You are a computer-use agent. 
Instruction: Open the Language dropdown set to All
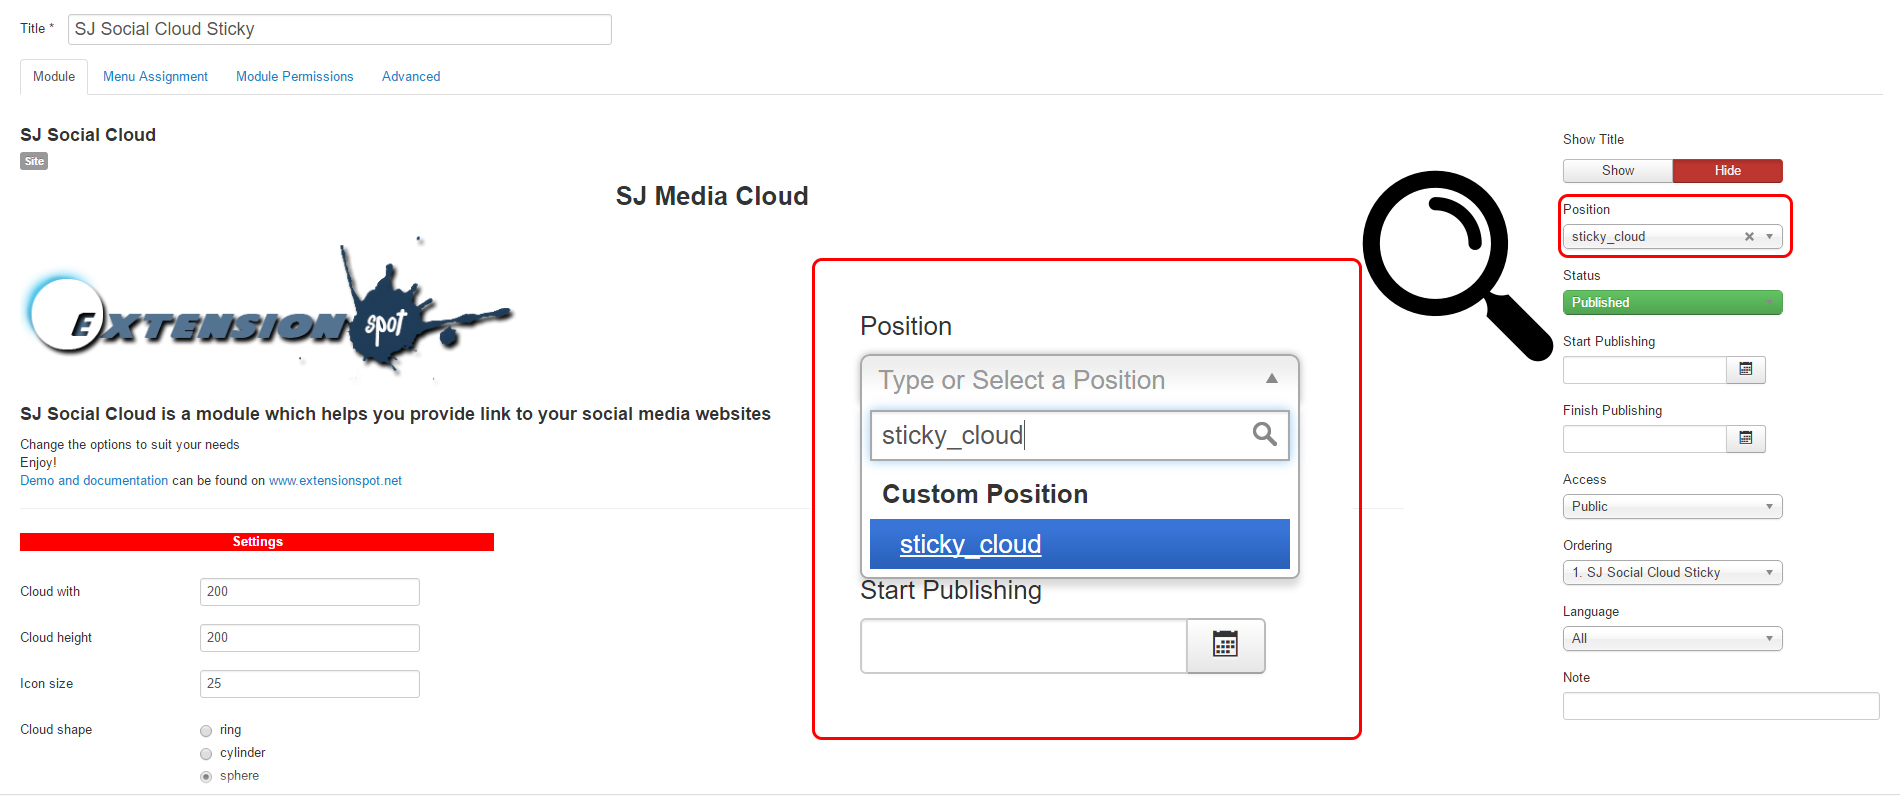(x=1672, y=639)
